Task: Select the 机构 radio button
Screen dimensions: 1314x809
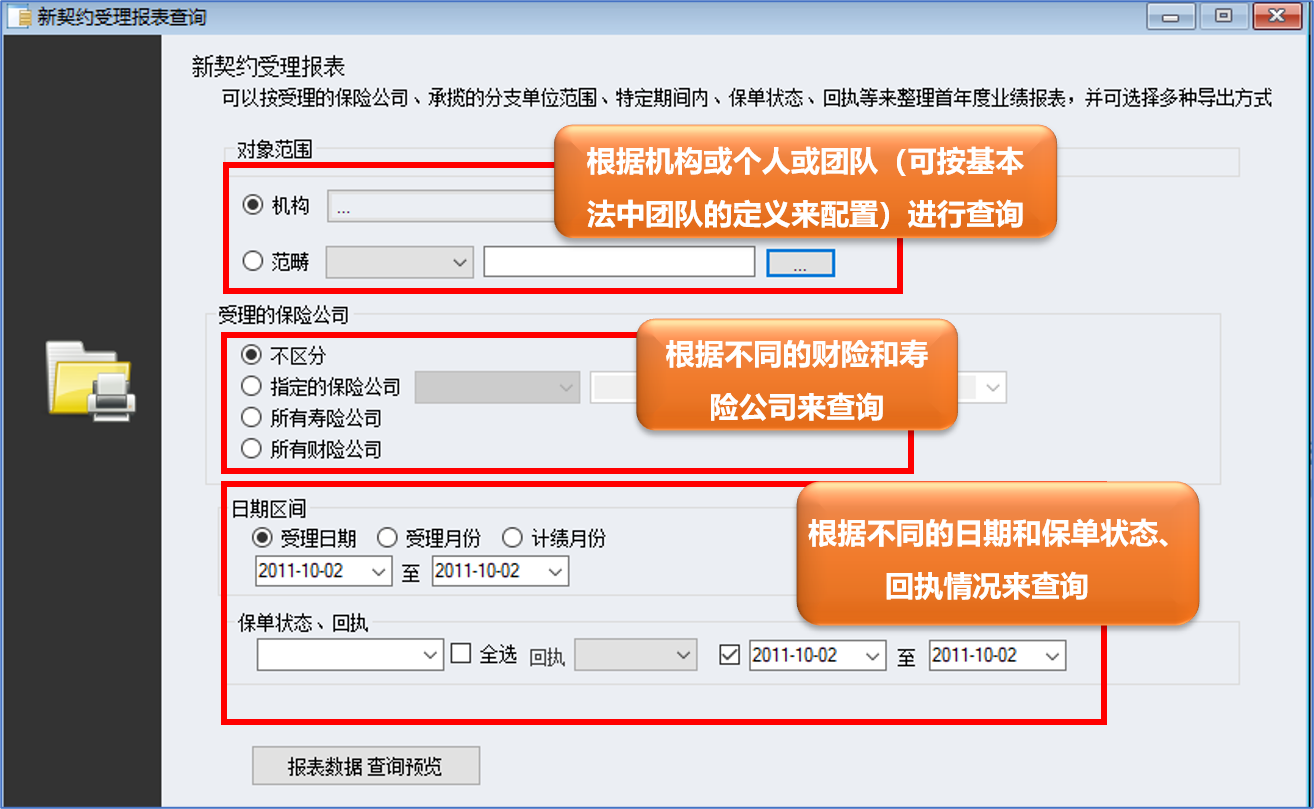Action: point(253,206)
